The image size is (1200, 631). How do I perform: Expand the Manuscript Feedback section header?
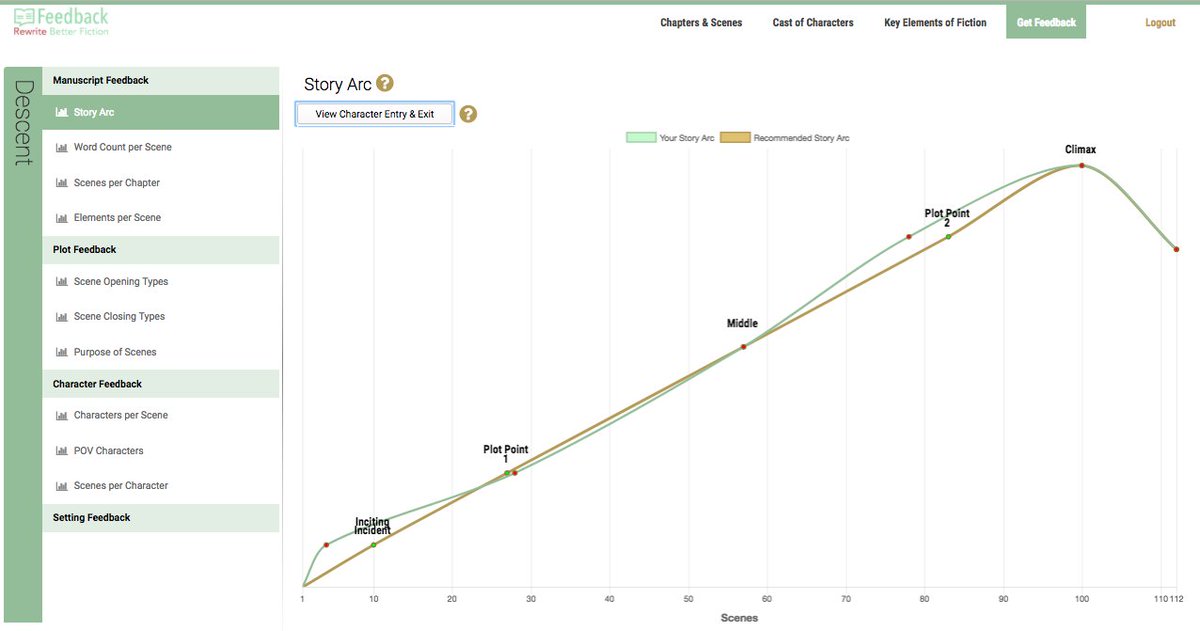point(161,80)
